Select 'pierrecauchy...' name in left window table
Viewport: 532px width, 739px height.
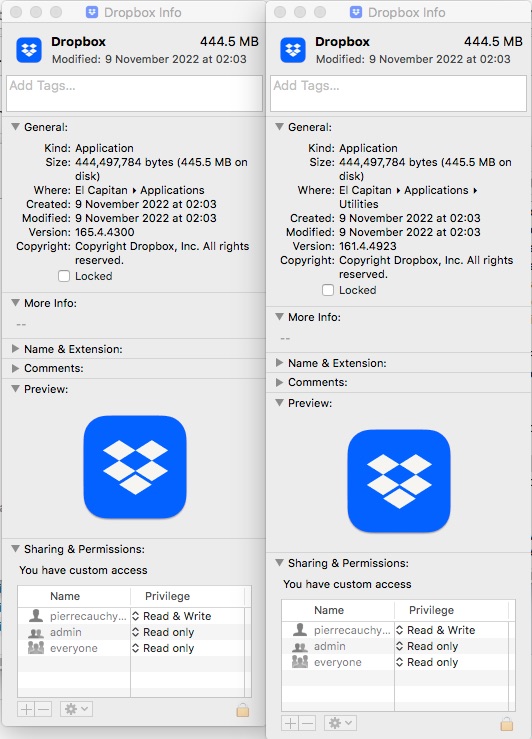pos(88,616)
